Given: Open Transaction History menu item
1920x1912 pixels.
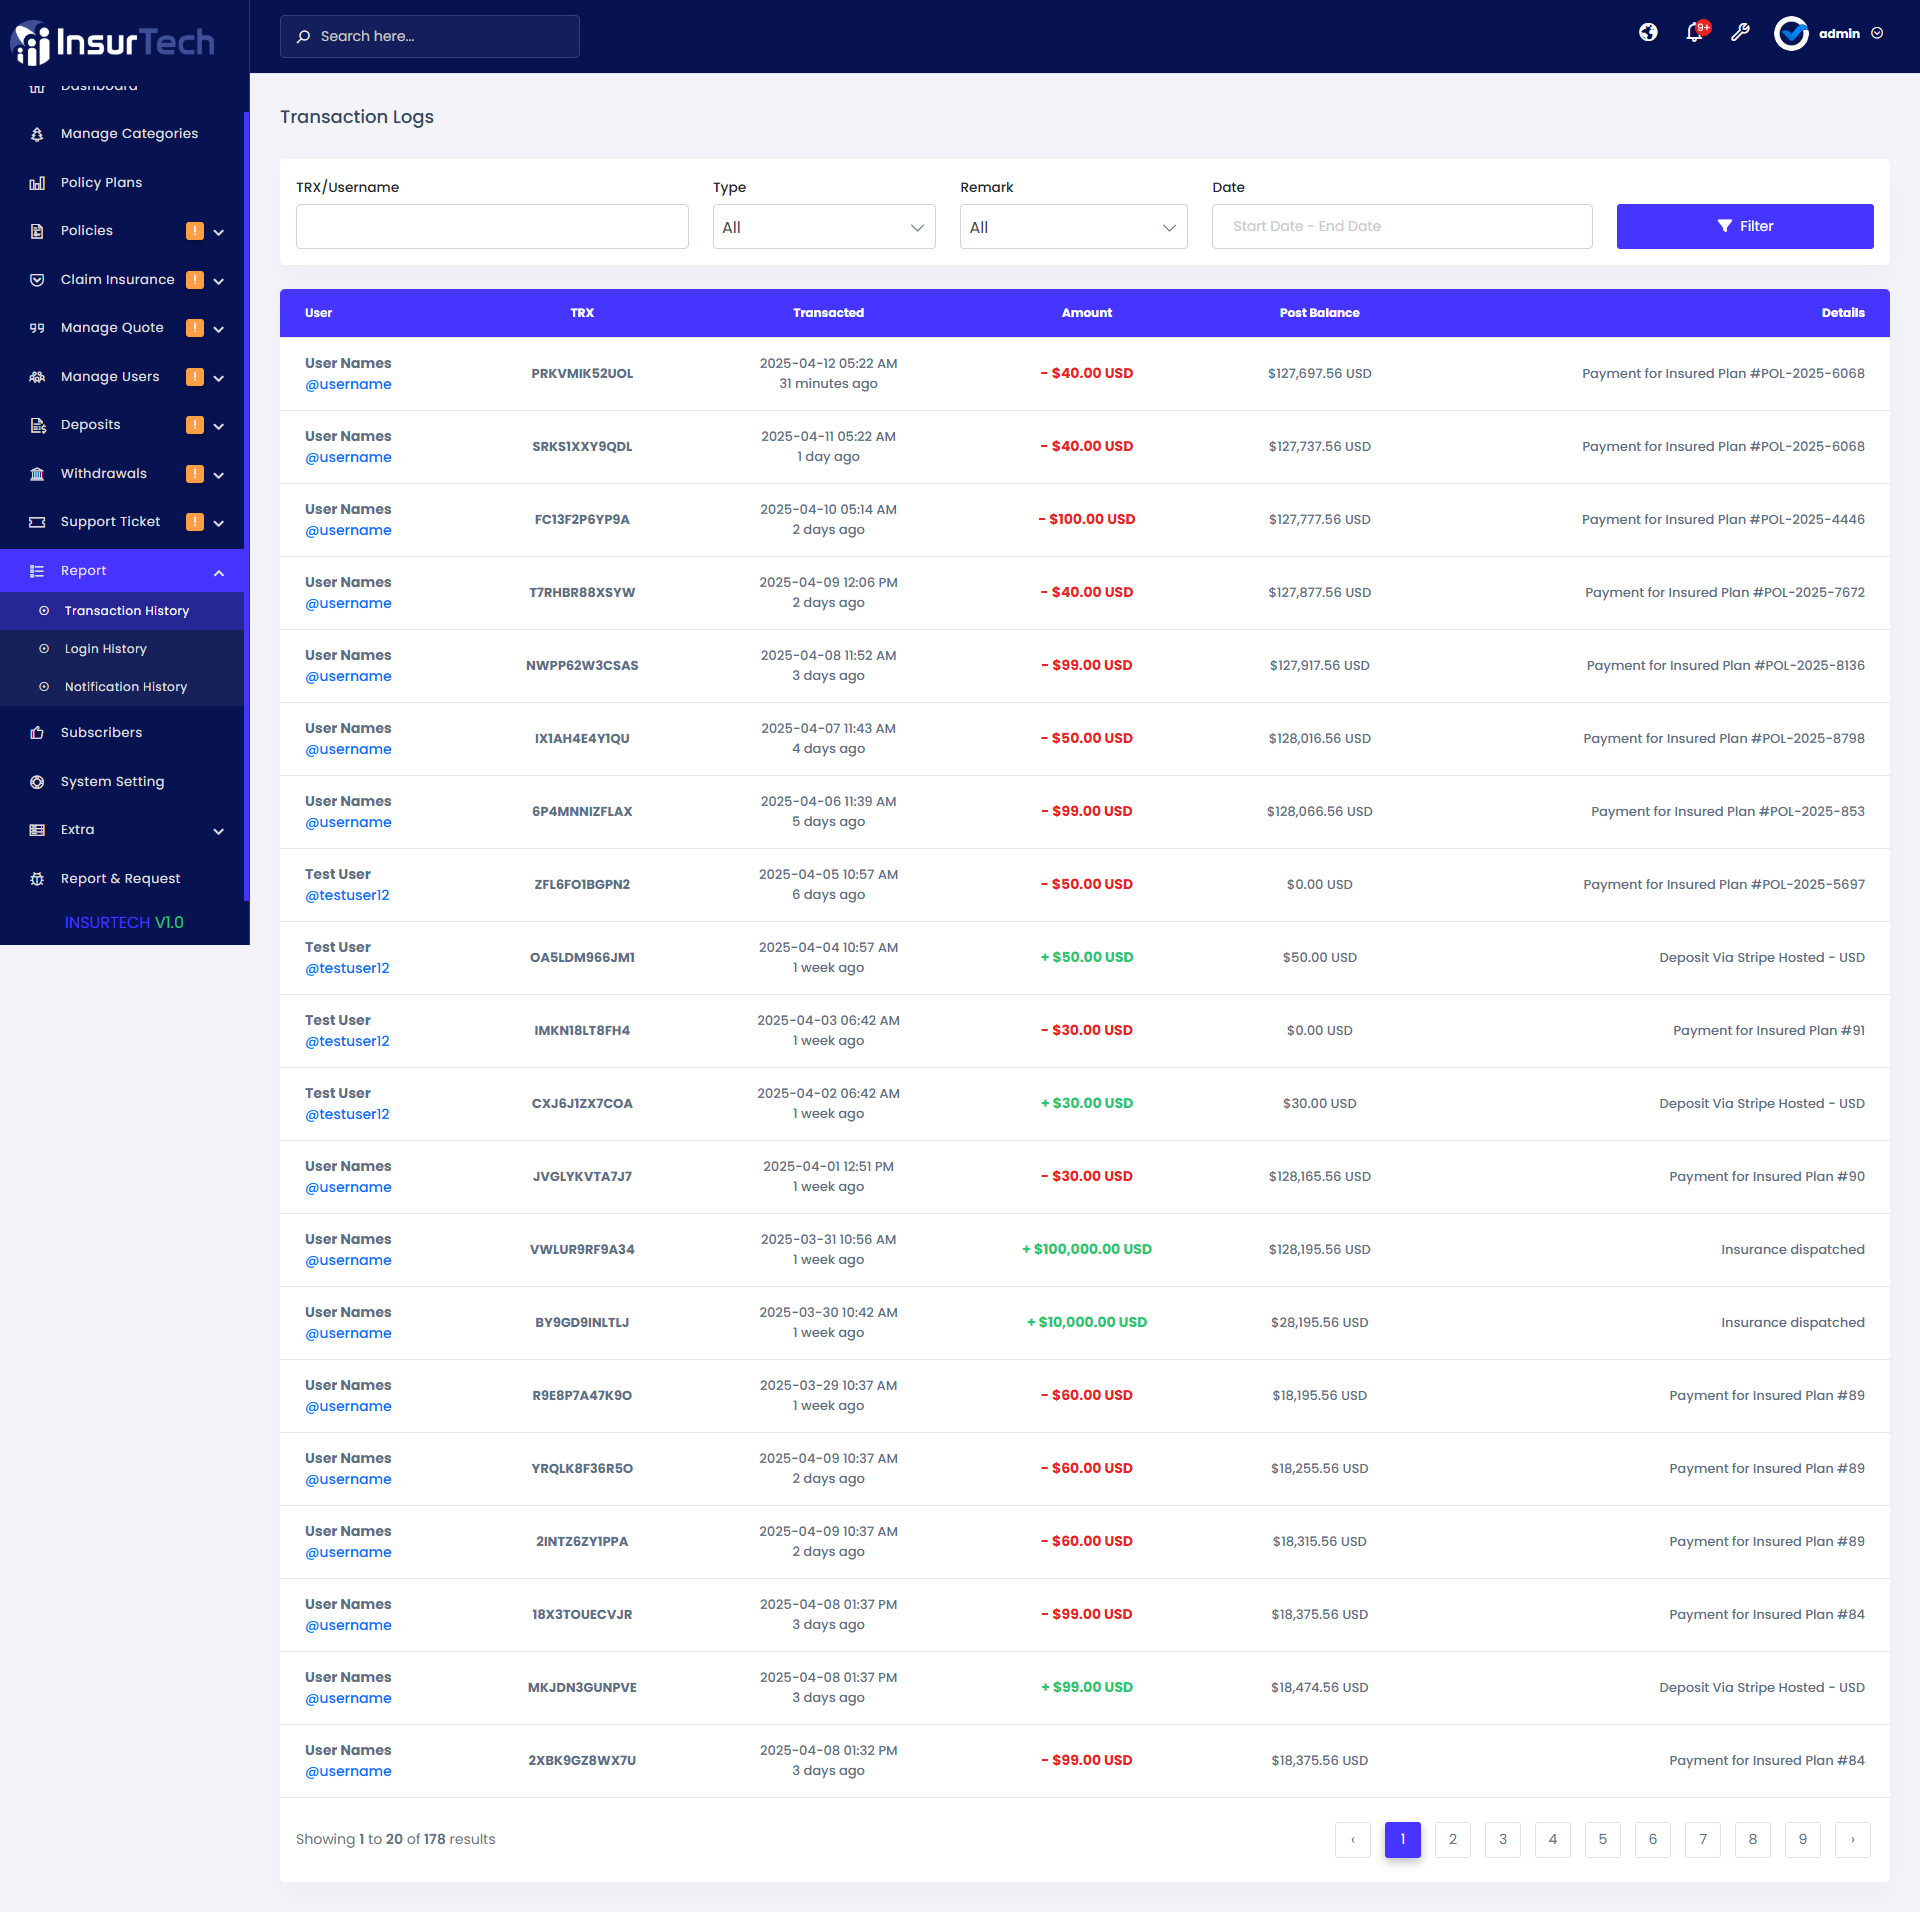Looking at the screenshot, I should pyautogui.click(x=126, y=611).
